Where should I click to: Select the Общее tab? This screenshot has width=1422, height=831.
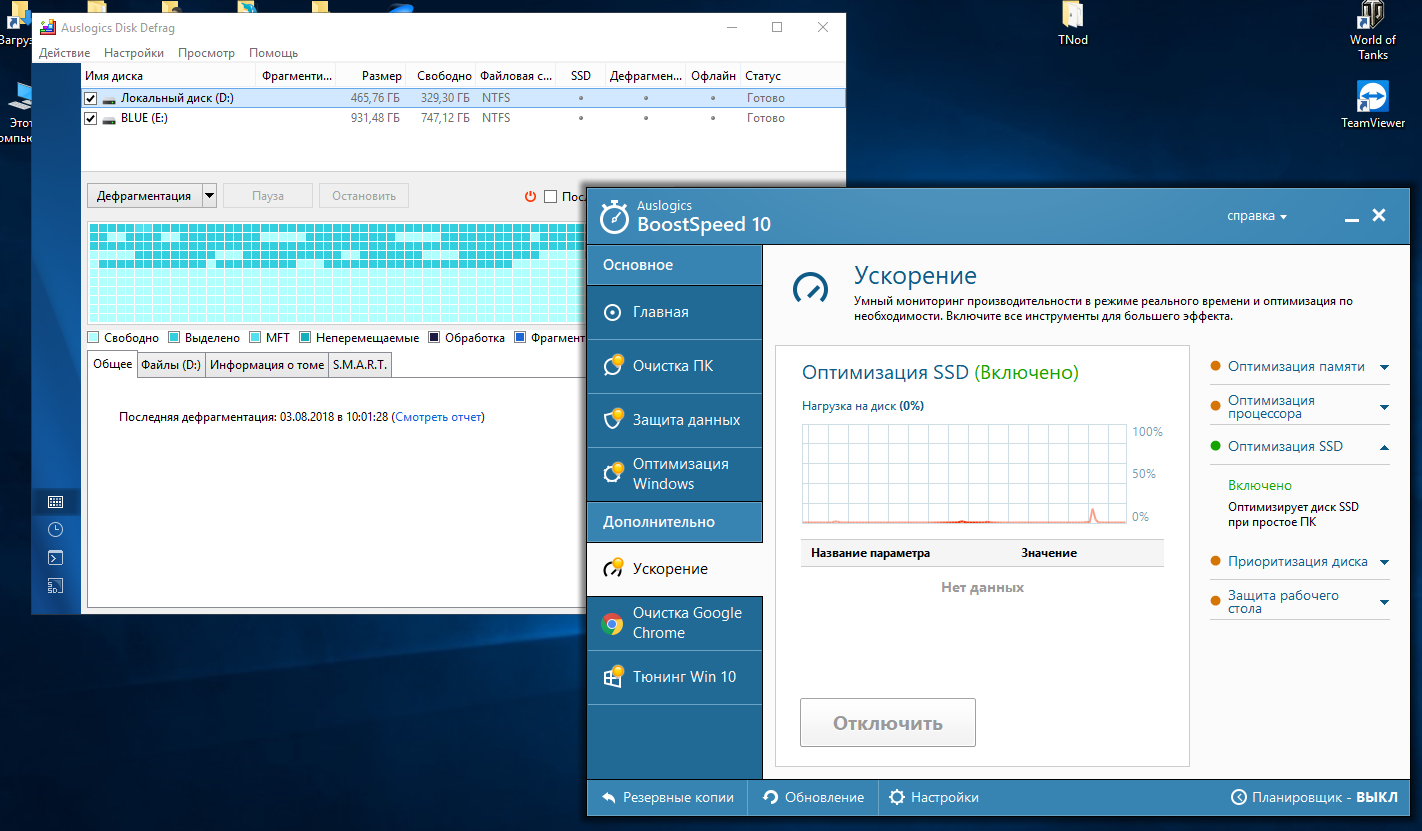(112, 364)
